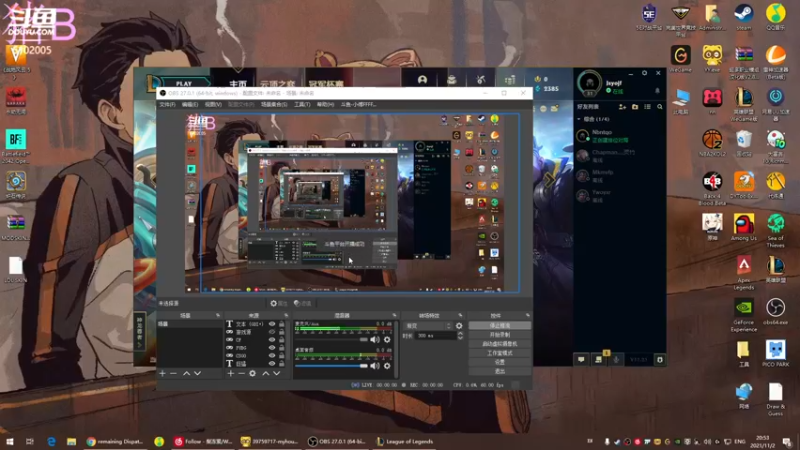Adjust transition duration stepper arrows
Screen dimensions: 800x450
point(460,335)
